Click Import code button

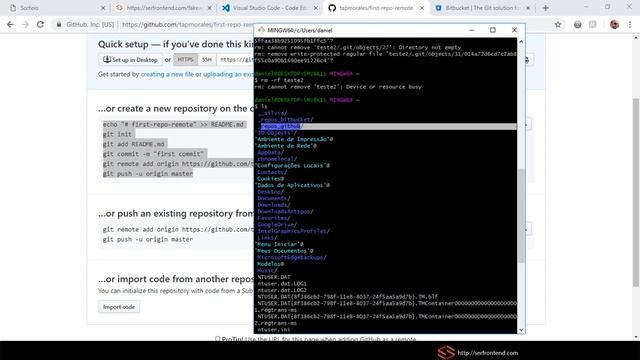(119, 307)
